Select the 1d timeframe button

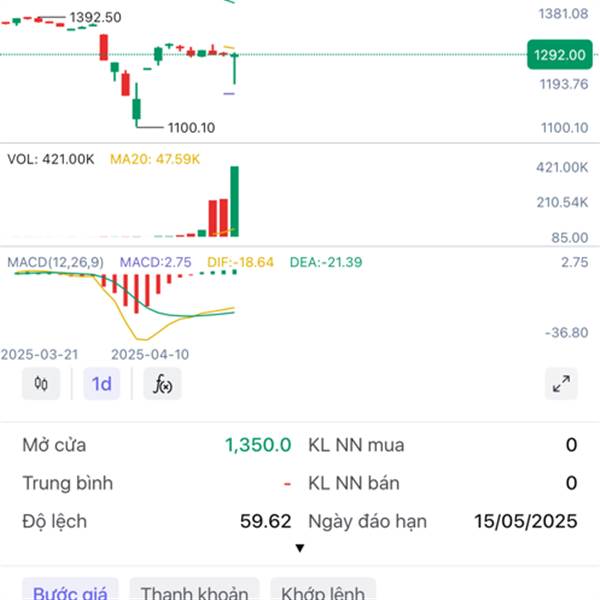(102, 383)
